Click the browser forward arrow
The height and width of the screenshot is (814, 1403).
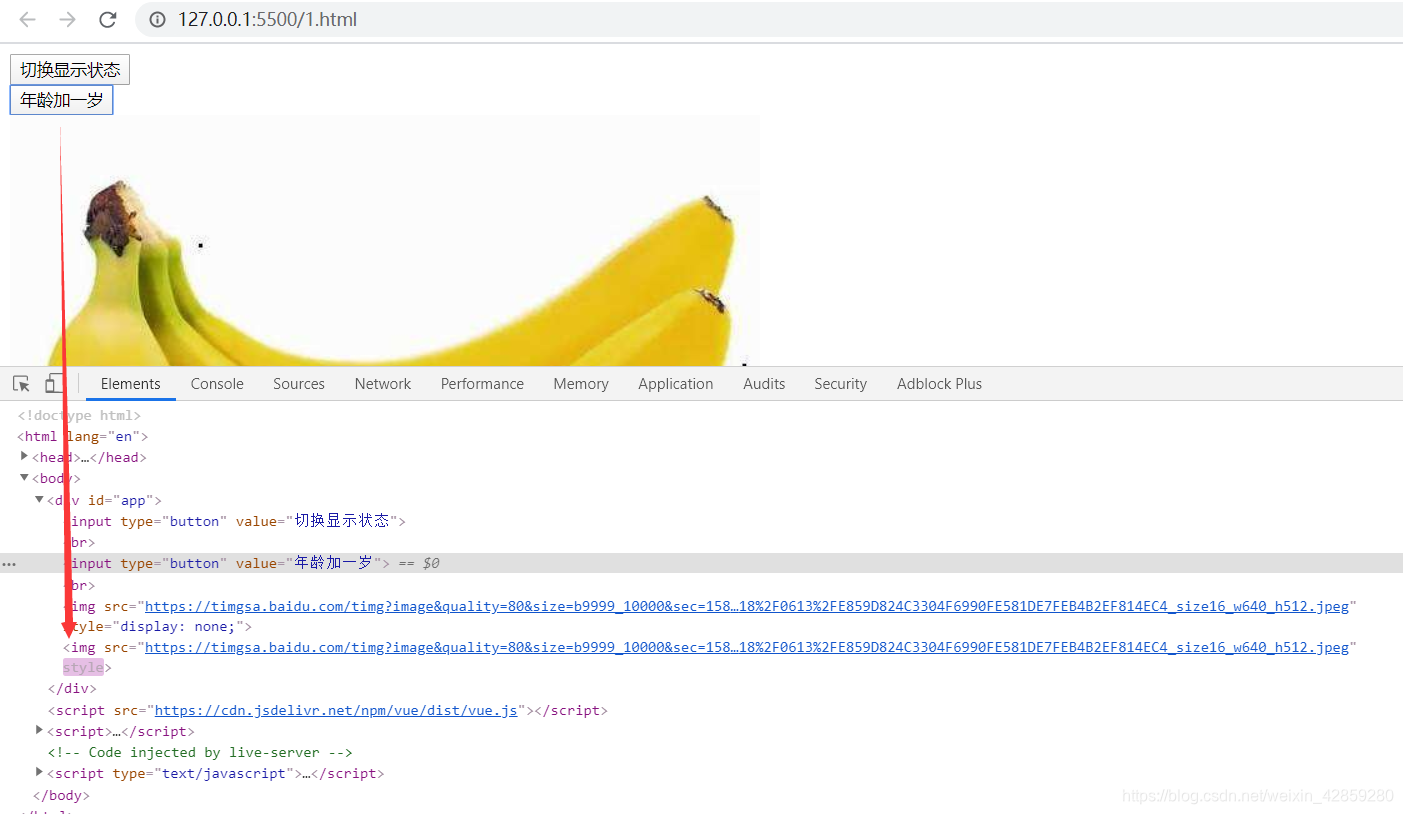(67, 19)
